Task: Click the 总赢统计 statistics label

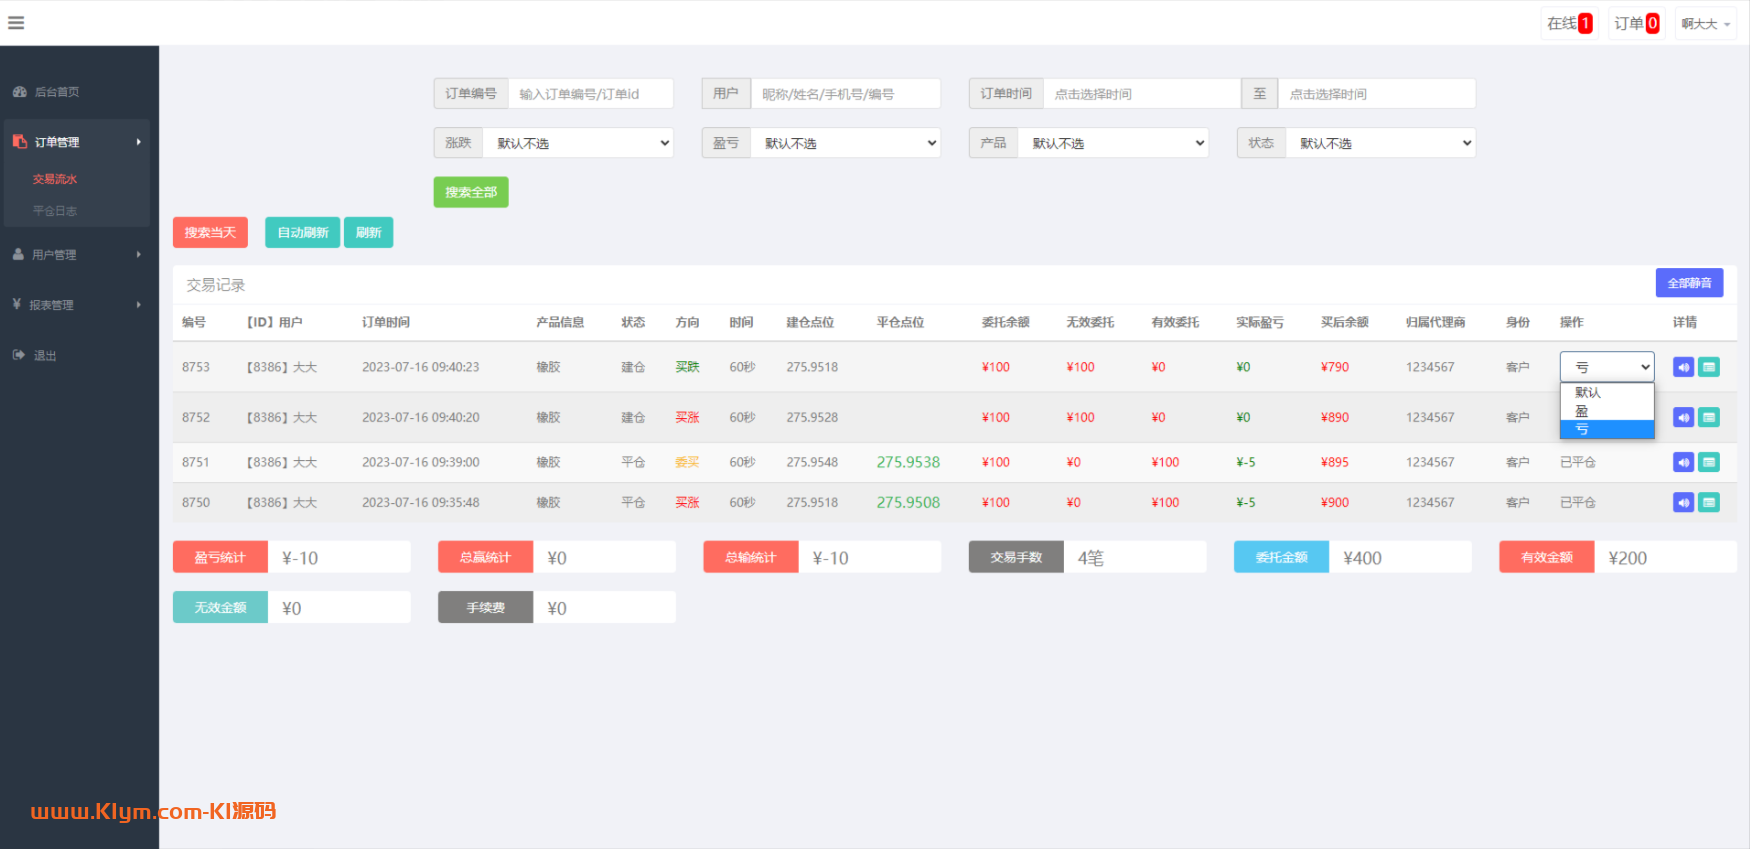Action: tap(485, 557)
